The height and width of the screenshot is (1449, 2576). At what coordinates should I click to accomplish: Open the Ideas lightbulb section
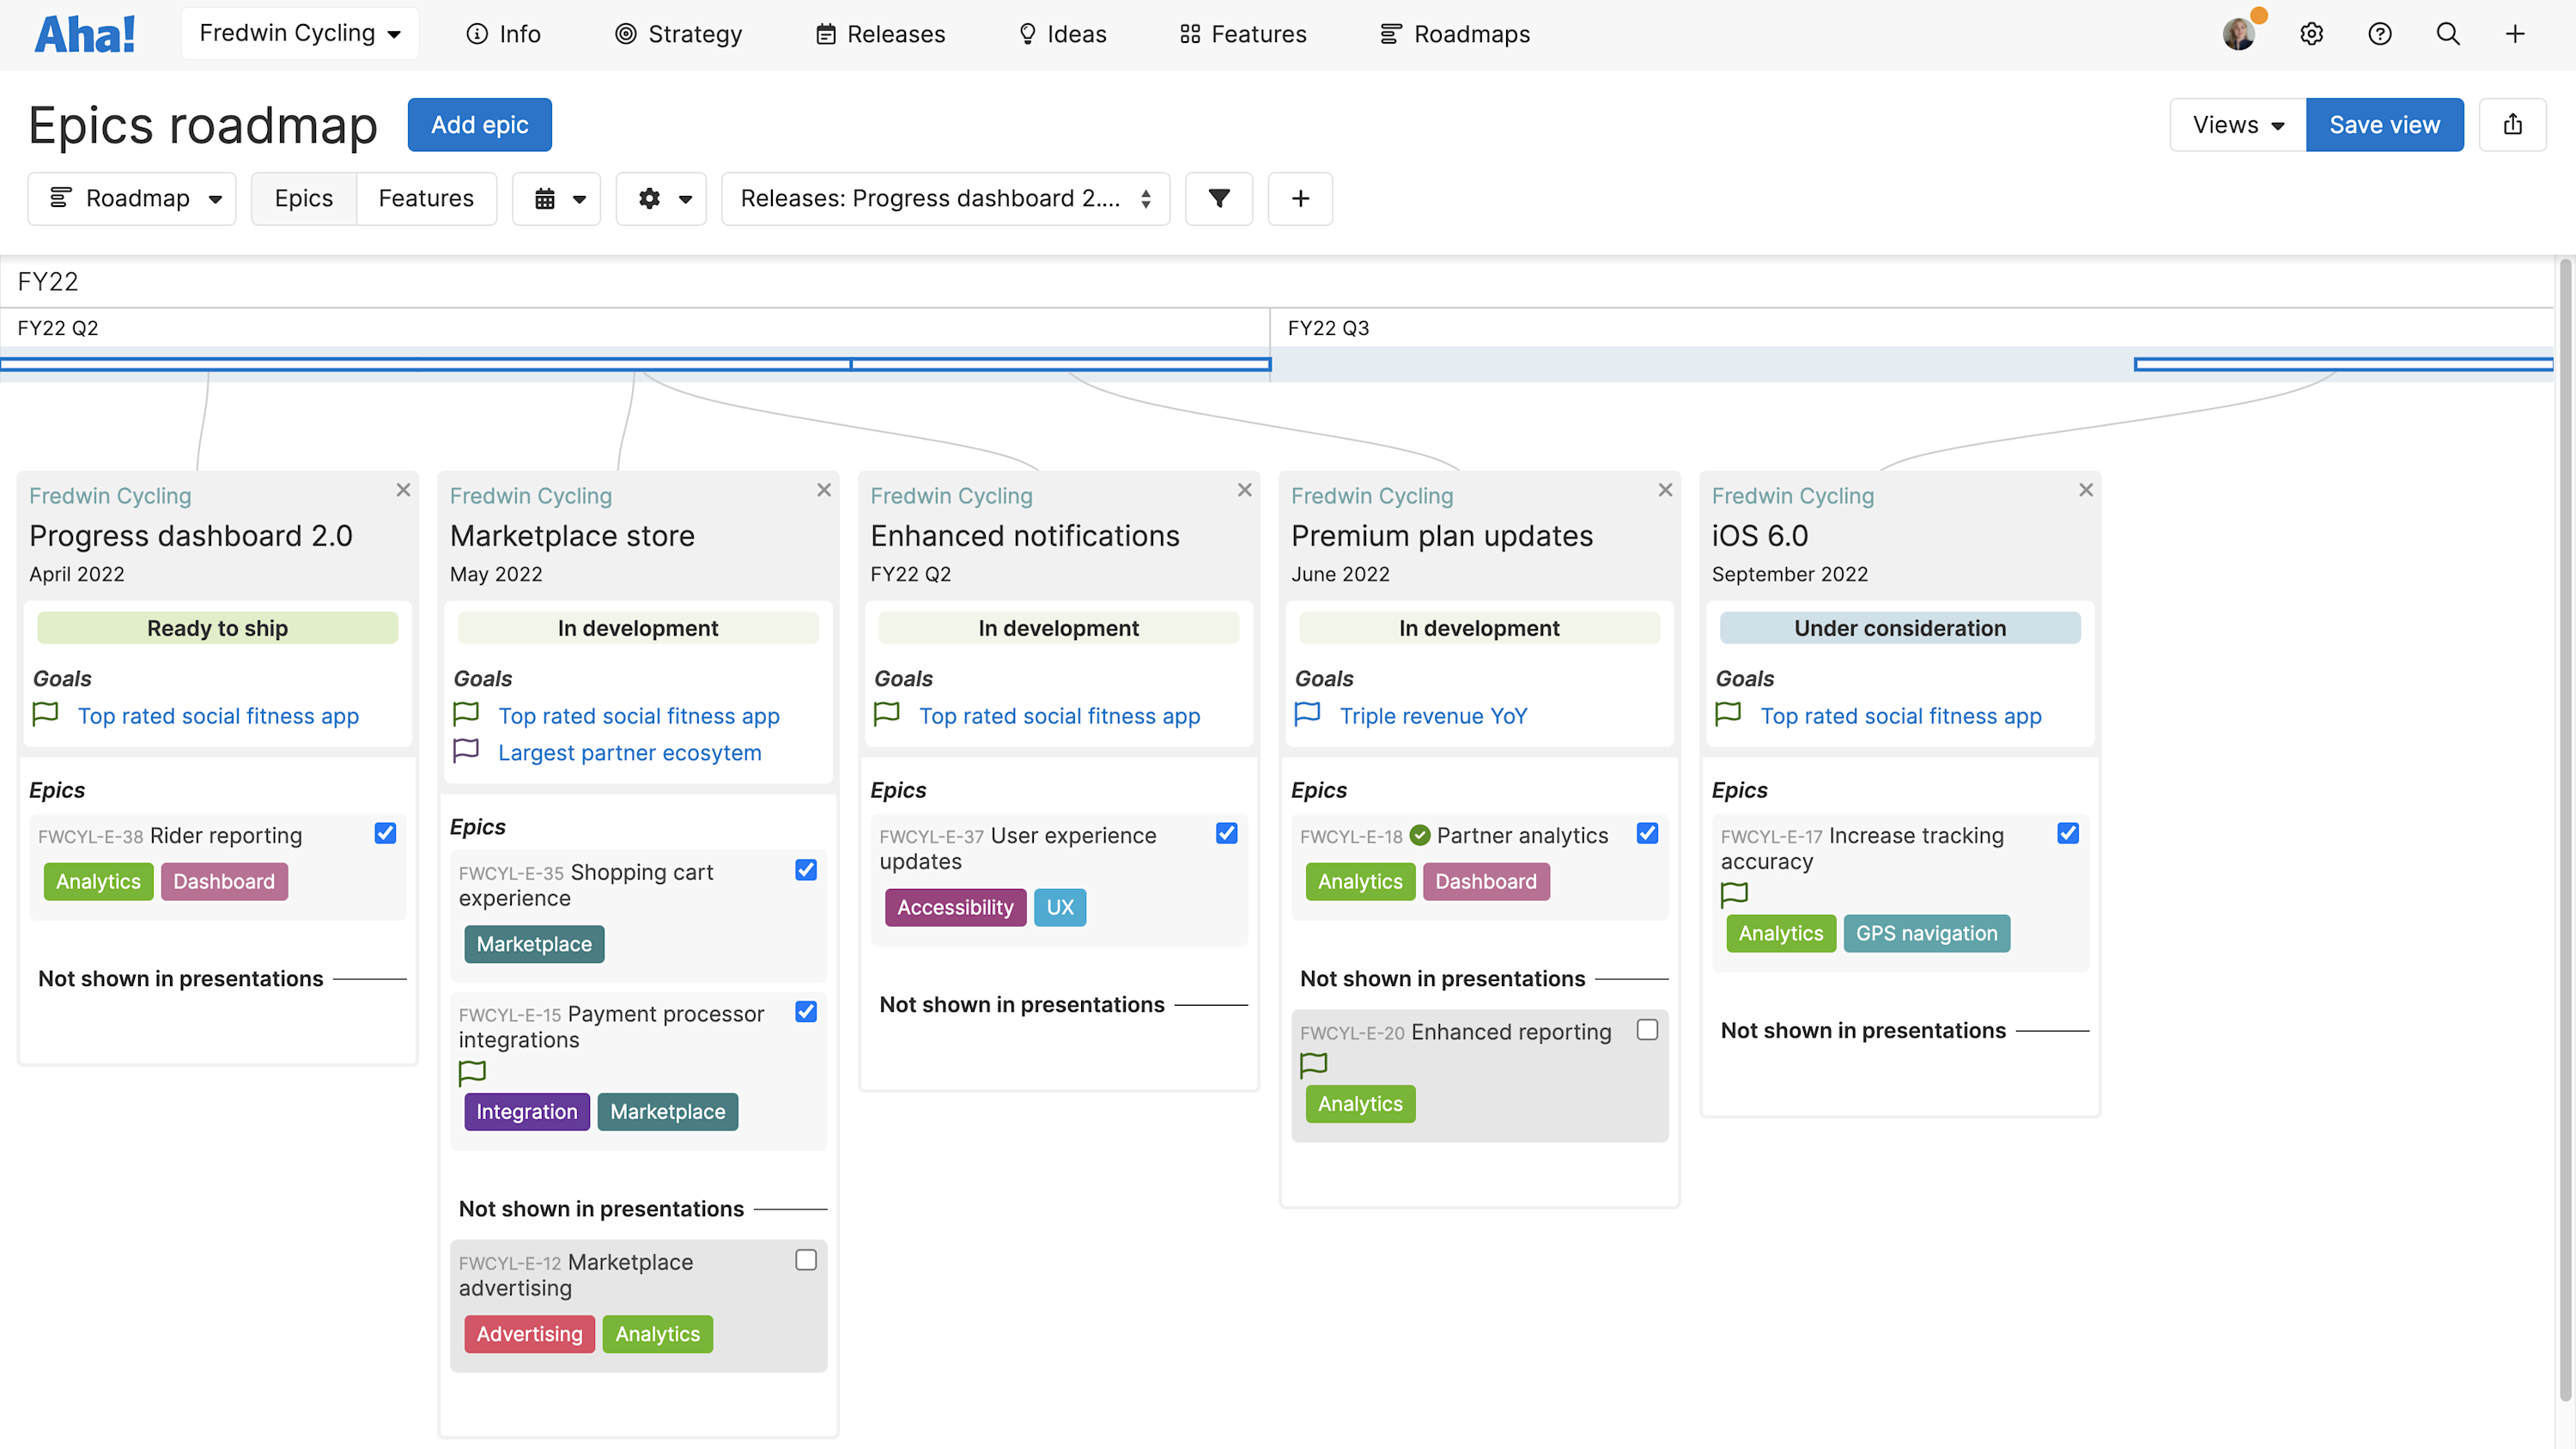click(1062, 33)
